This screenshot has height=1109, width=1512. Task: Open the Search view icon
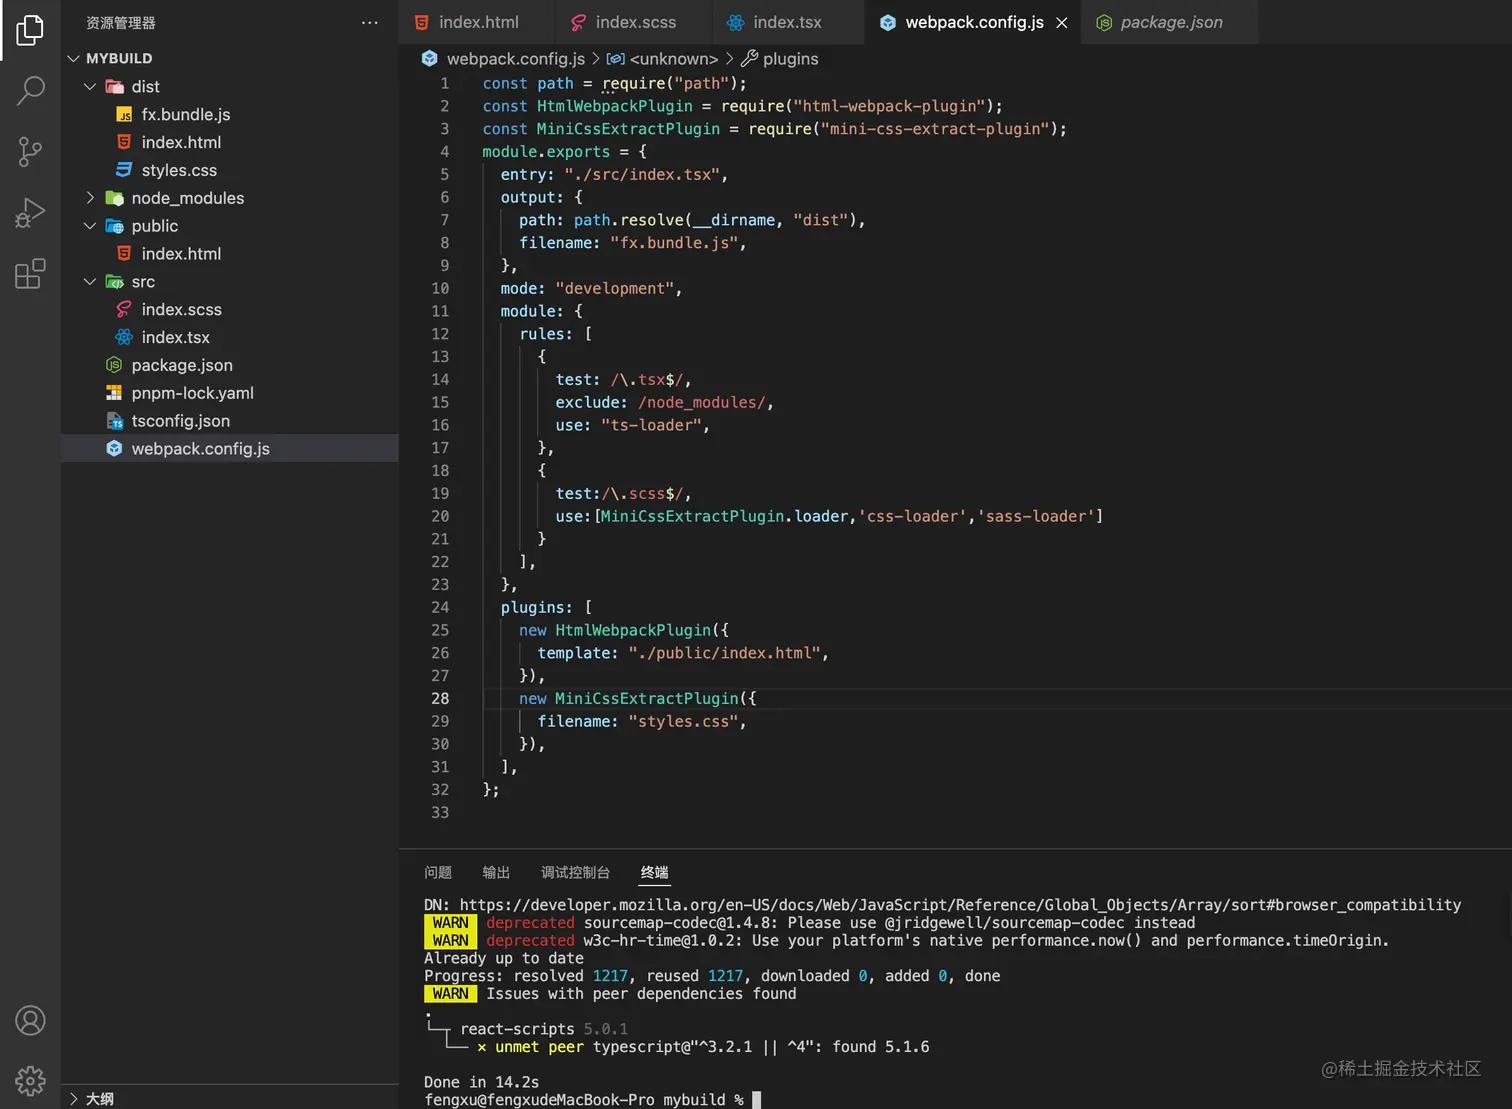[x=30, y=91]
